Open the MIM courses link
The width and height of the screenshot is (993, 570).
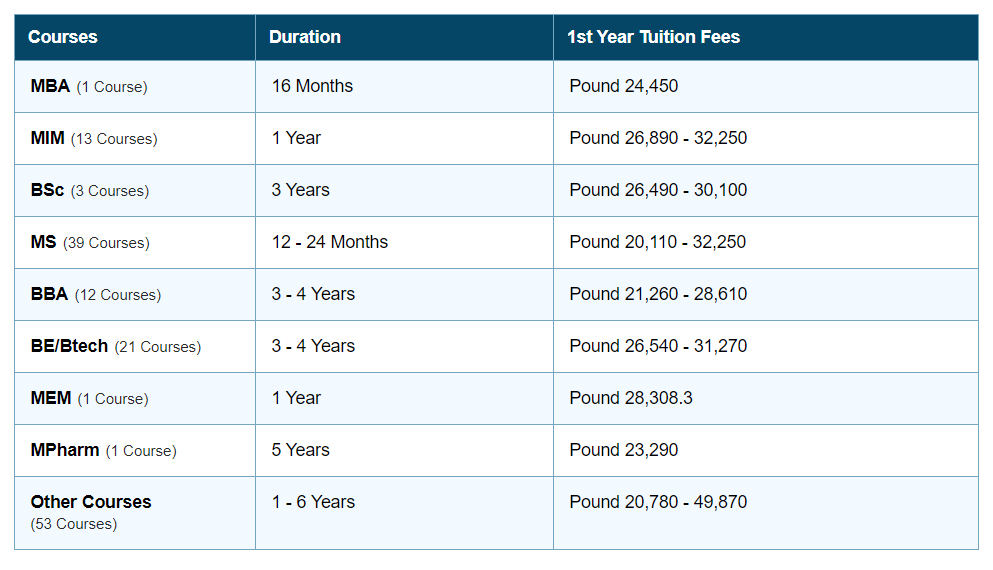(x=48, y=138)
